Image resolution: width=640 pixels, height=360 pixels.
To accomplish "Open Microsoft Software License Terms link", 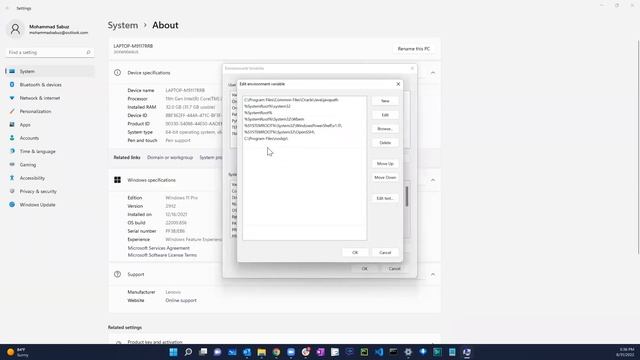I will coord(162,255).
